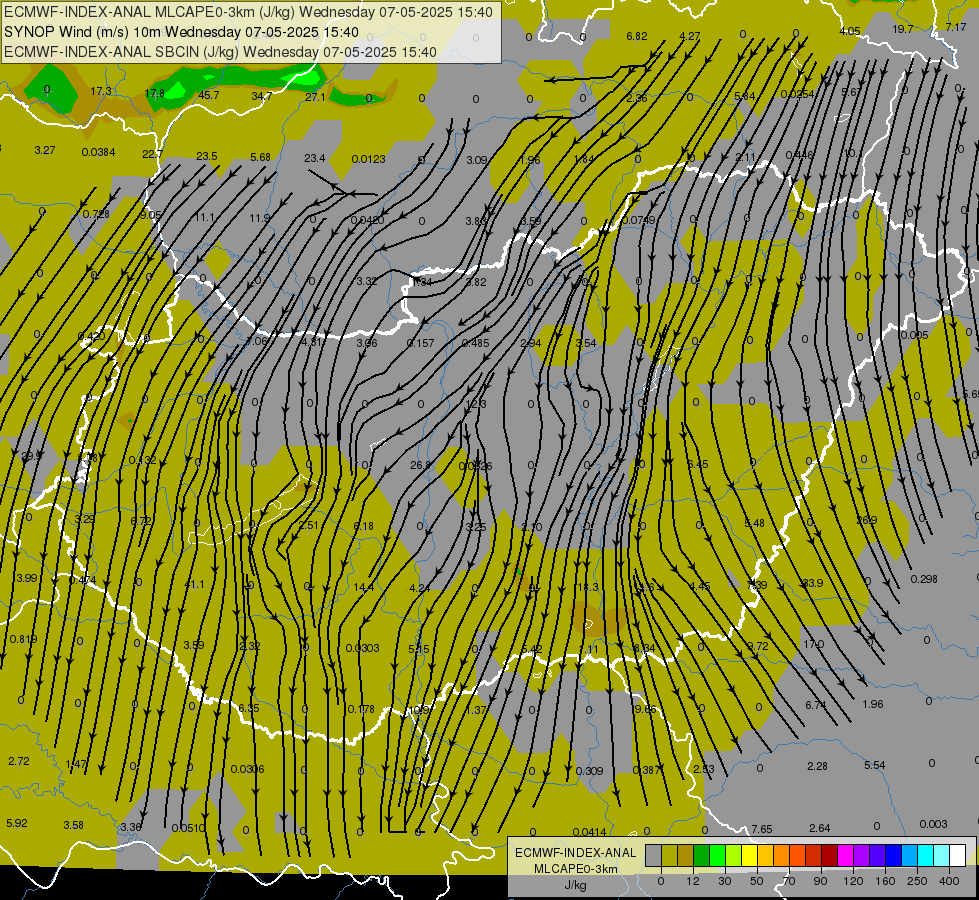Click the map value 7.65
This screenshot has height=900, width=979.
tap(762, 829)
